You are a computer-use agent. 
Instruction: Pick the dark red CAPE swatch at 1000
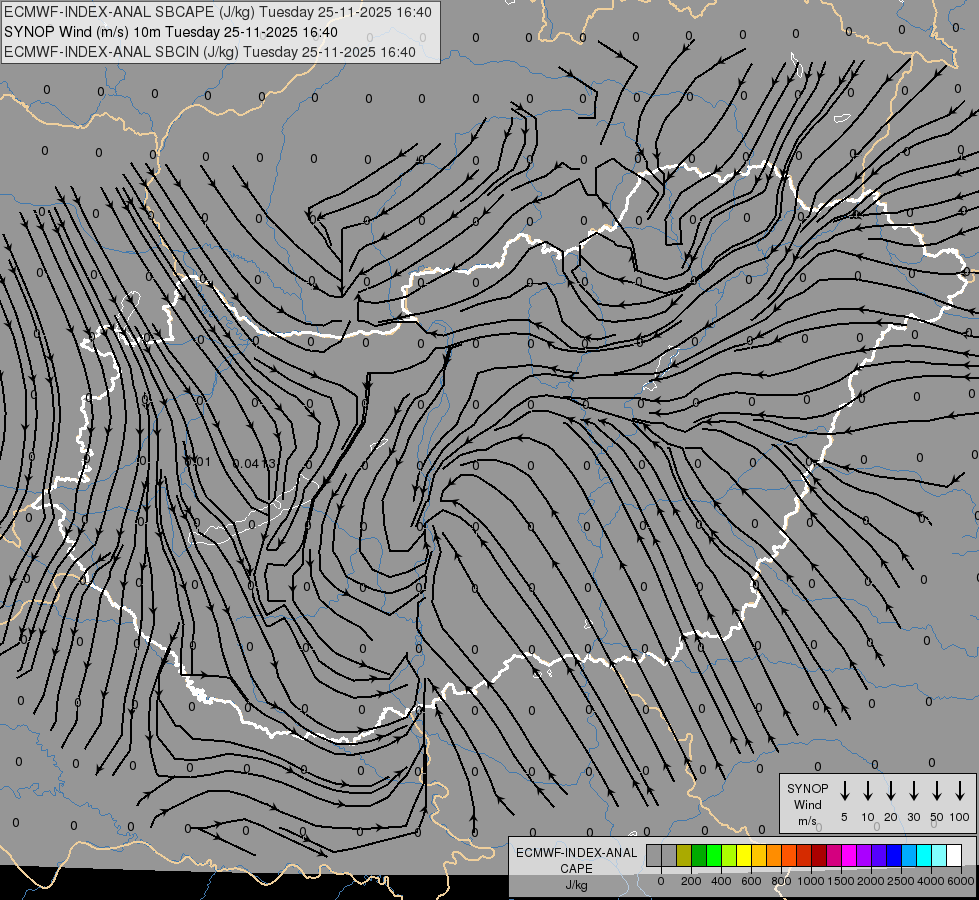(819, 856)
